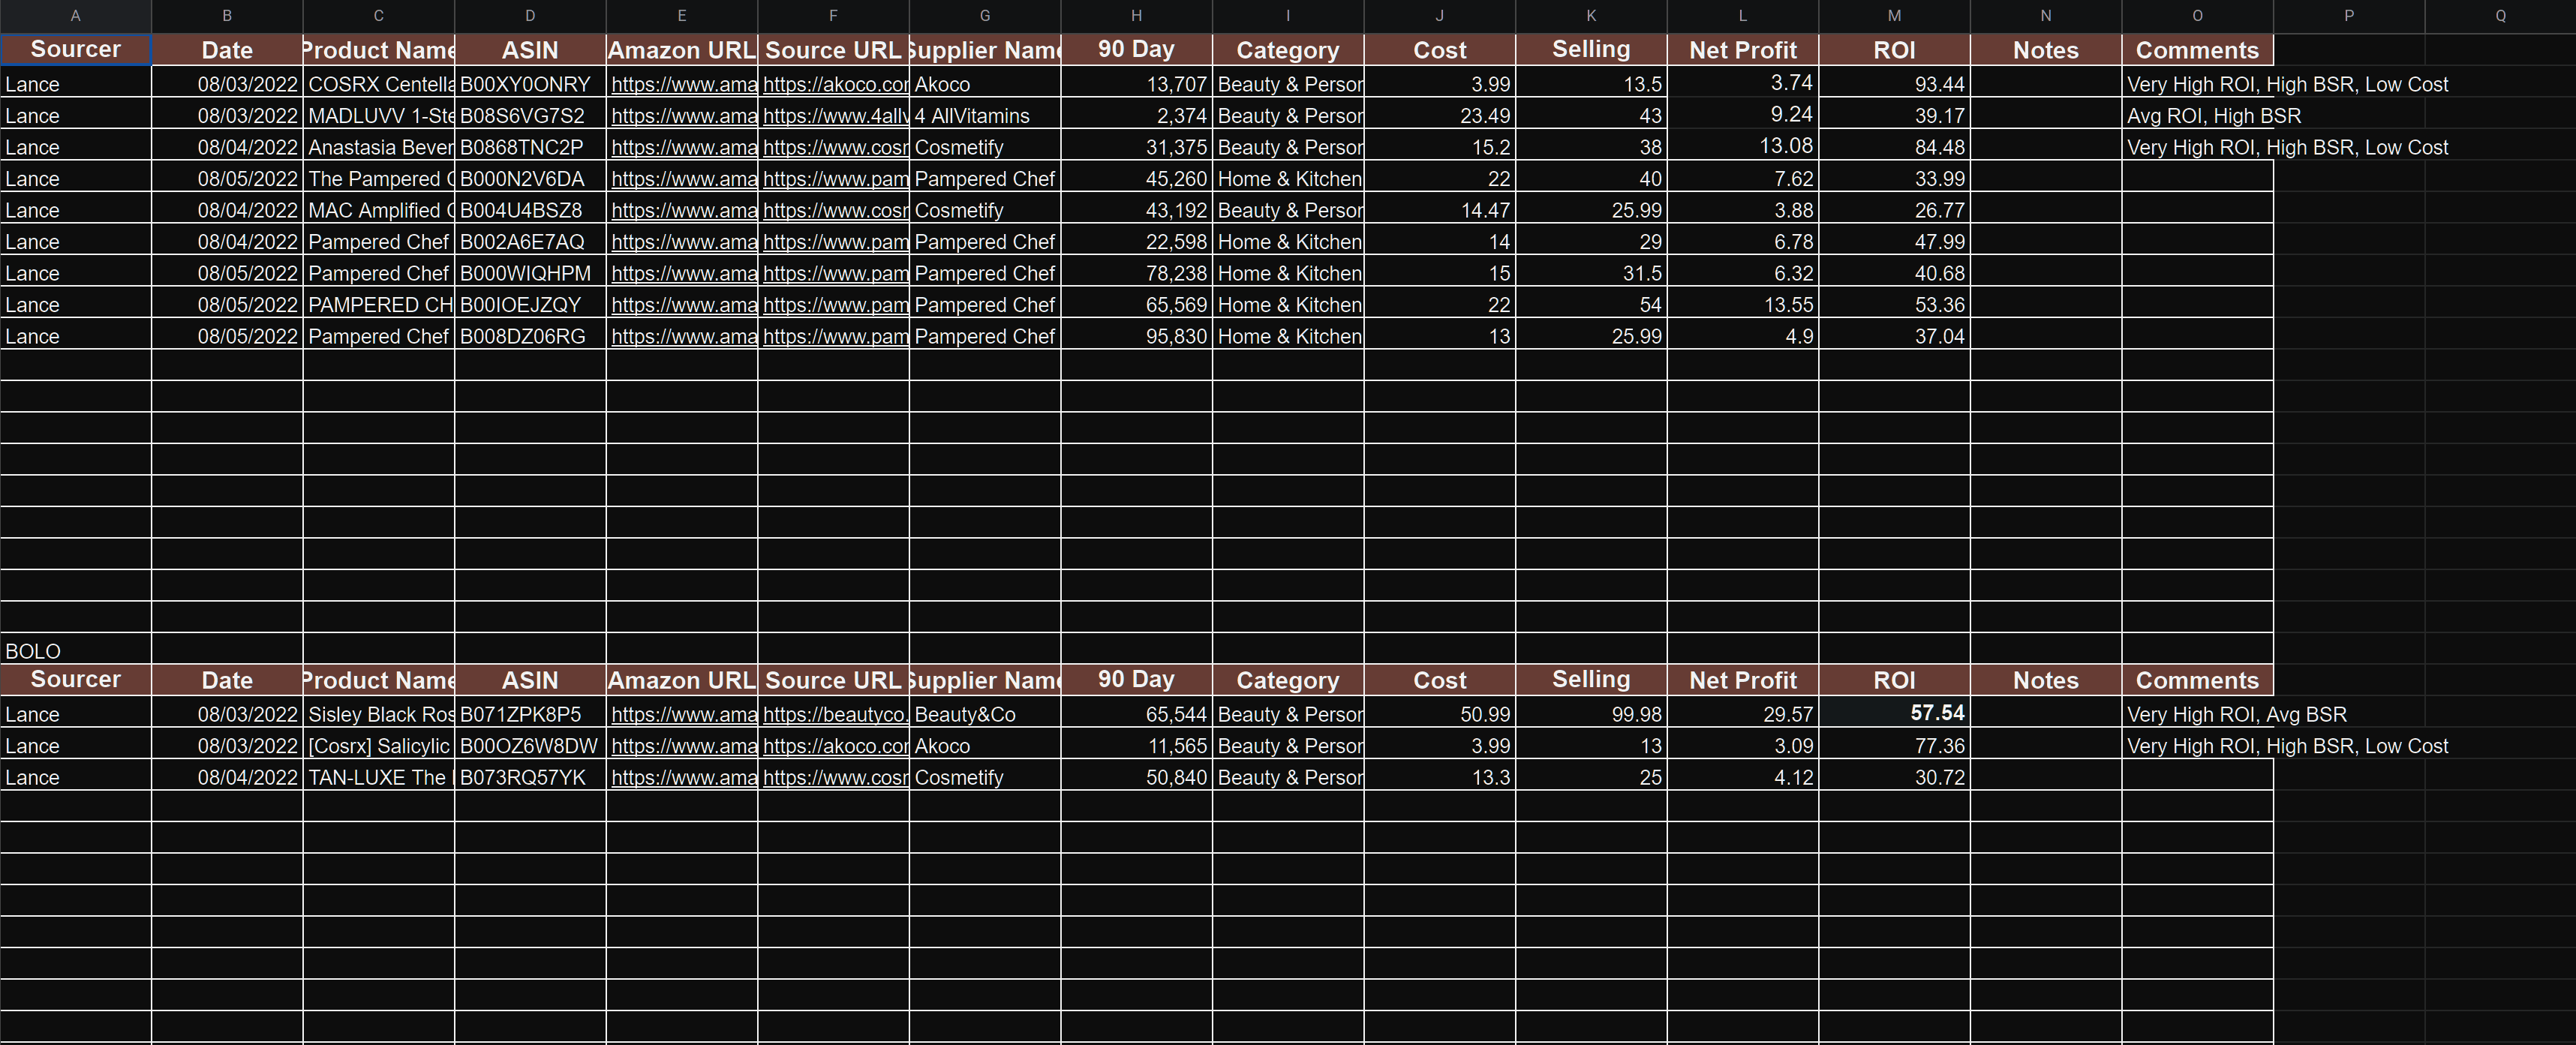Click the Akoco source URL in first row
Image resolution: width=2576 pixels, height=1045 pixels.
click(x=834, y=85)
